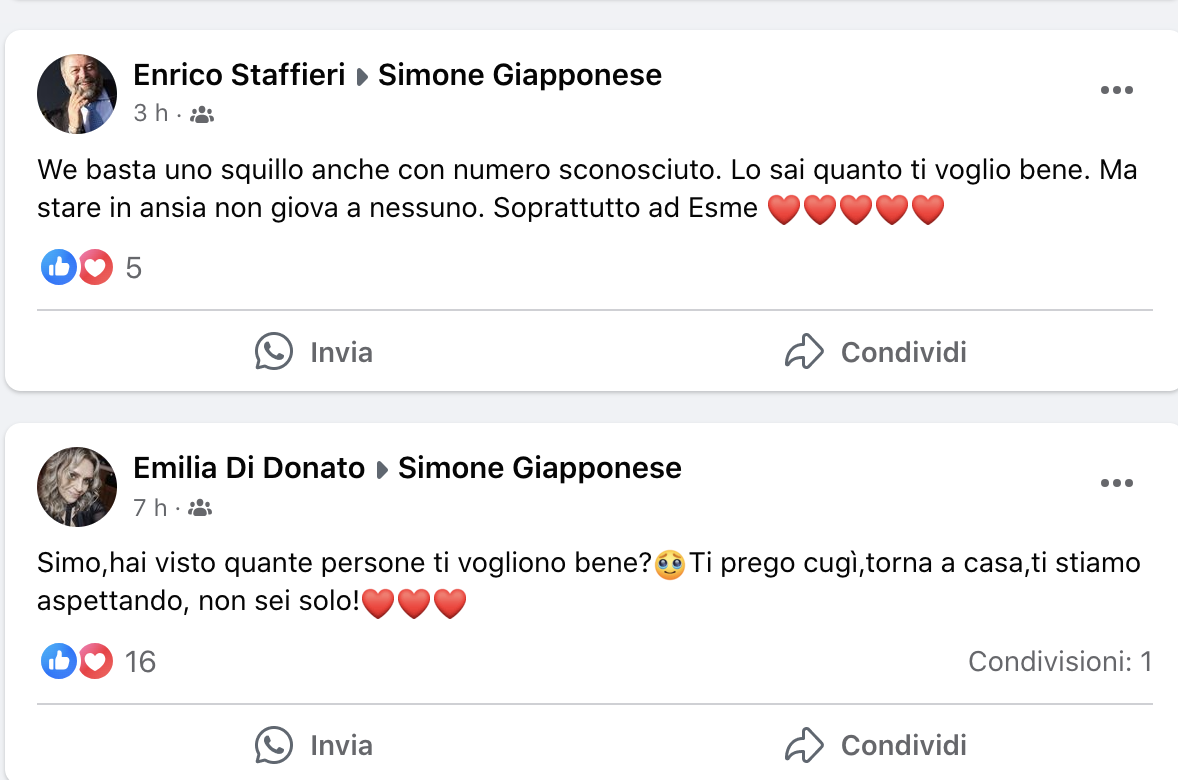
Task: Click the 3 h timestamp on Enrico's post
Action: pyautogui.click(x=151, y=114)
